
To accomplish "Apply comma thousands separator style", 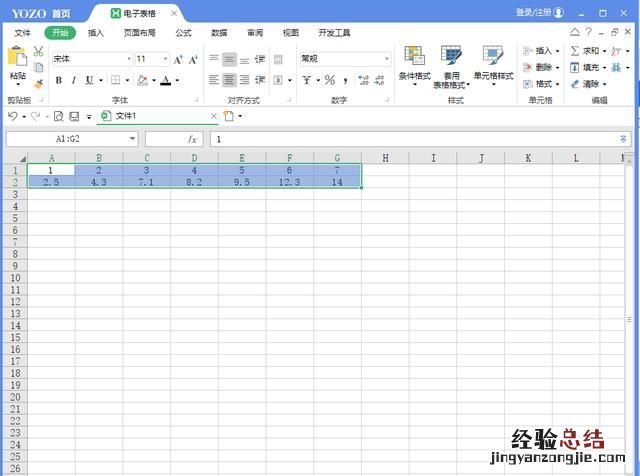I will (x=345, y=80).
